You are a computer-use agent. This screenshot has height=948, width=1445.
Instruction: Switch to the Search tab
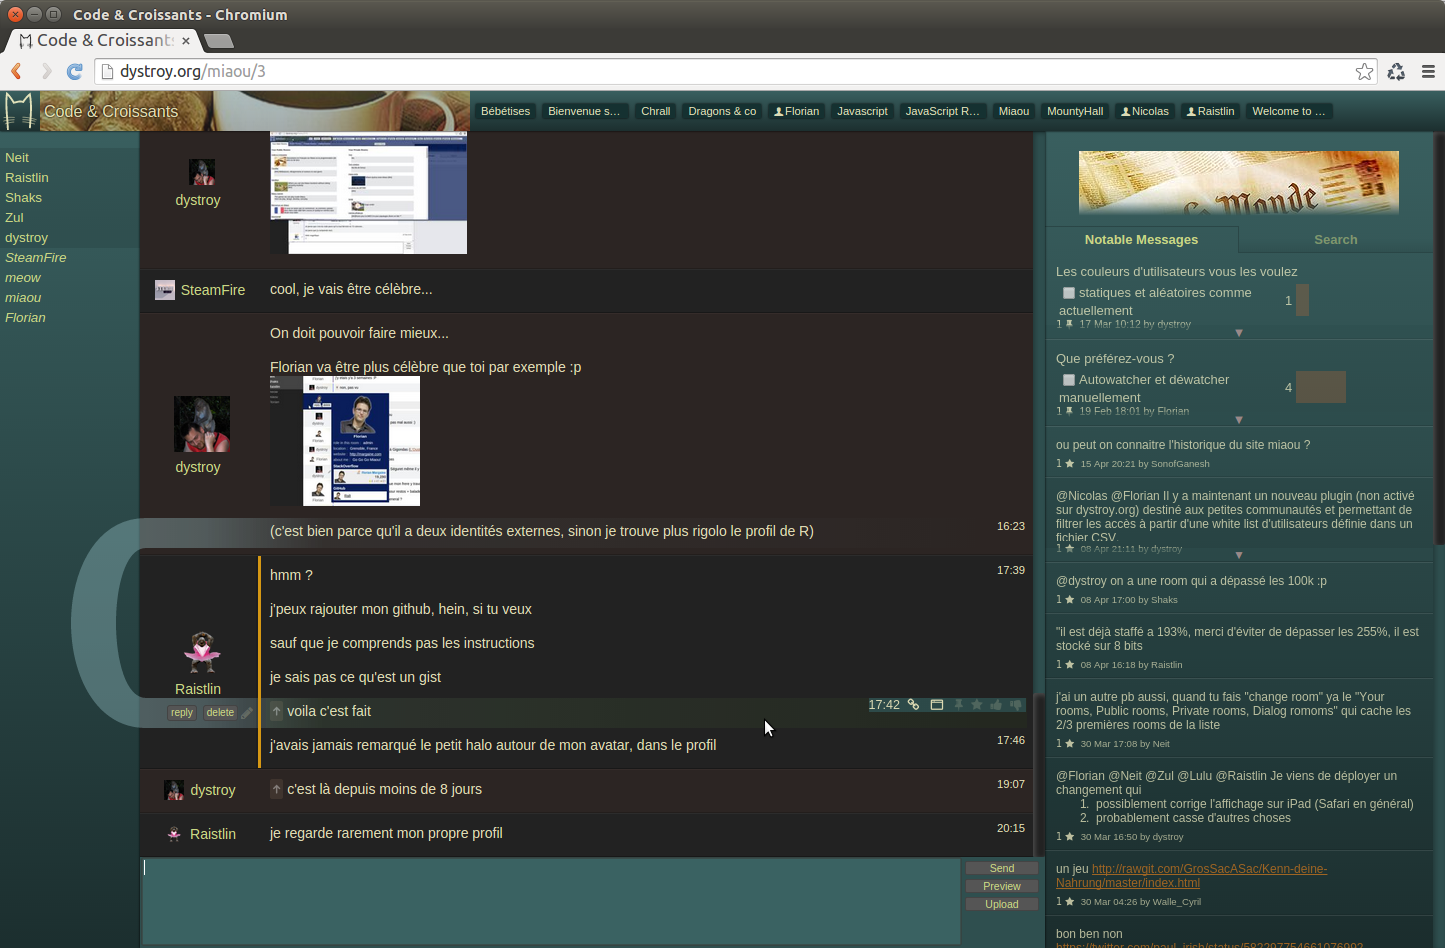coord(1335,240)
